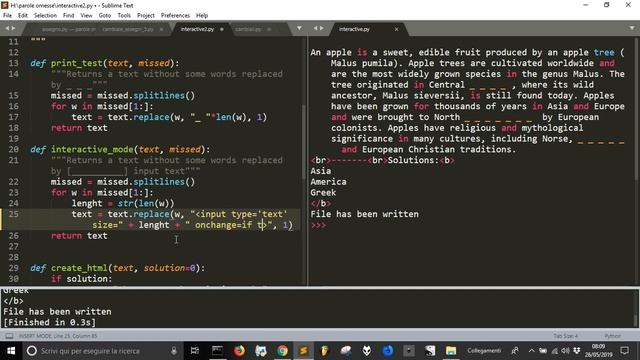The width and height of the screenshot is (640, 360).
Task: Open the Project menu
Action: (x=146, y=16)
